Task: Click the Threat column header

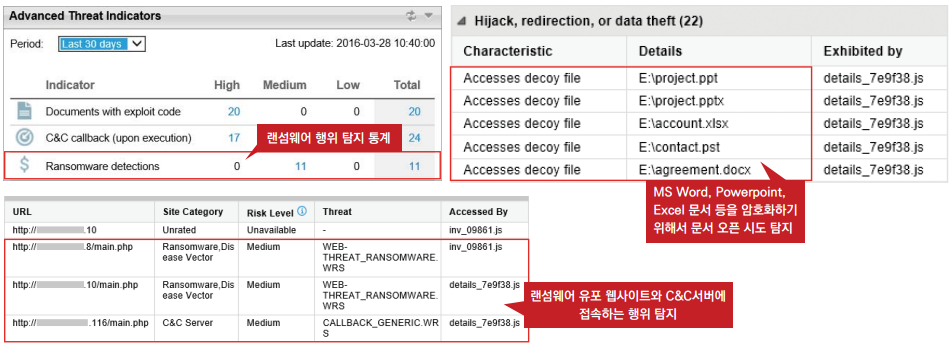Action: (337, 212)
